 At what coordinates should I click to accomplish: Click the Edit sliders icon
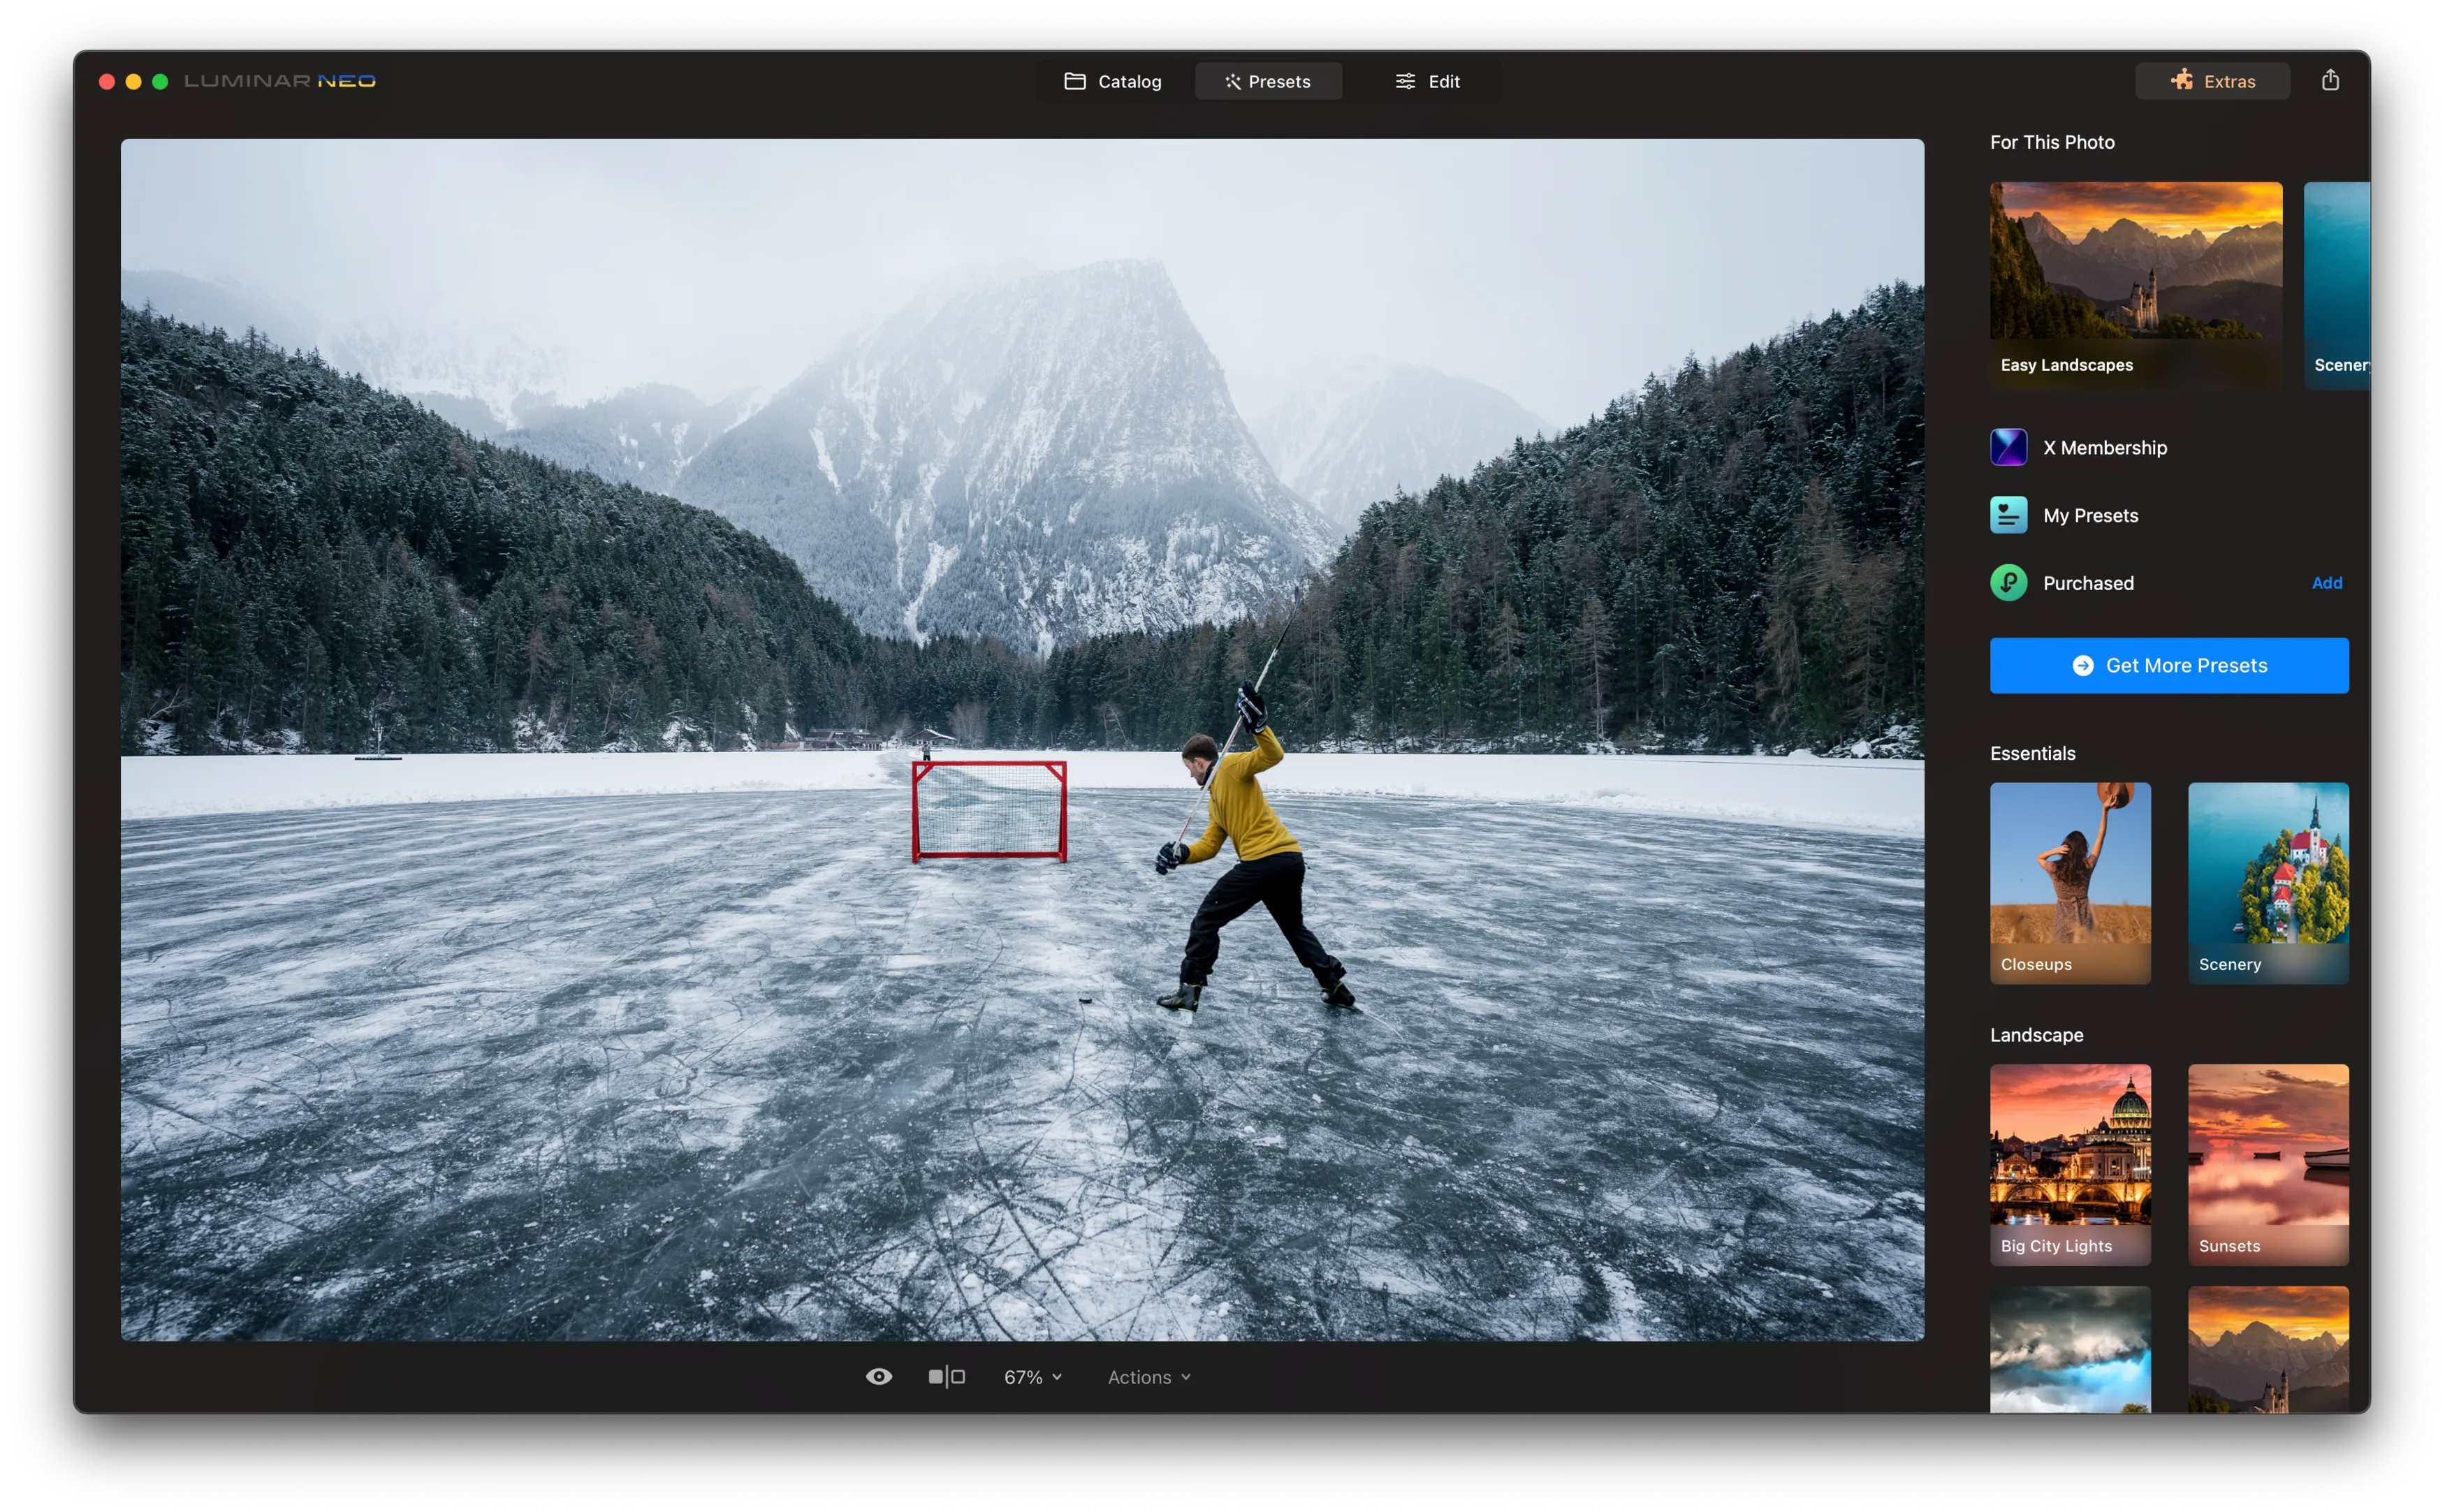[1405, 81]
